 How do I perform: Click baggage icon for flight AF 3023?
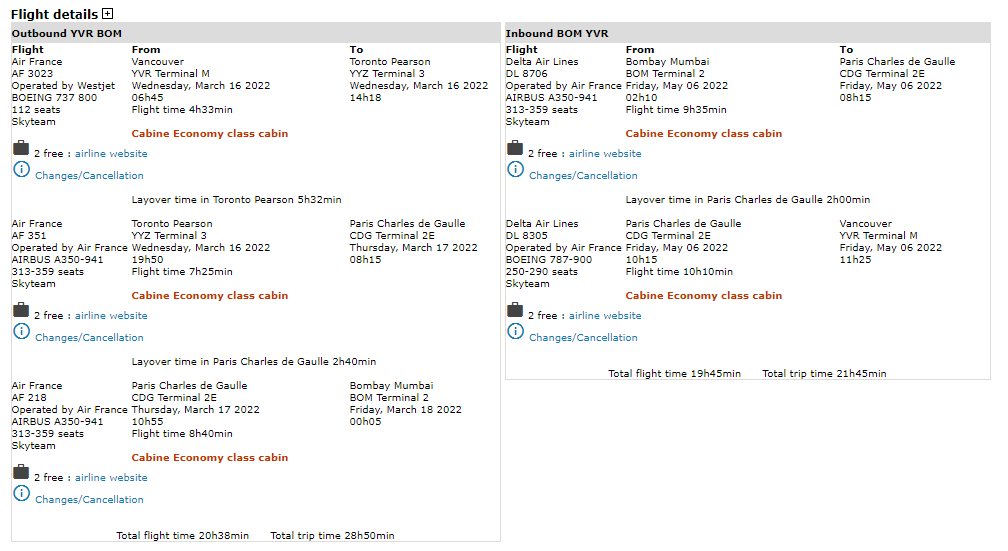(21, 149)
